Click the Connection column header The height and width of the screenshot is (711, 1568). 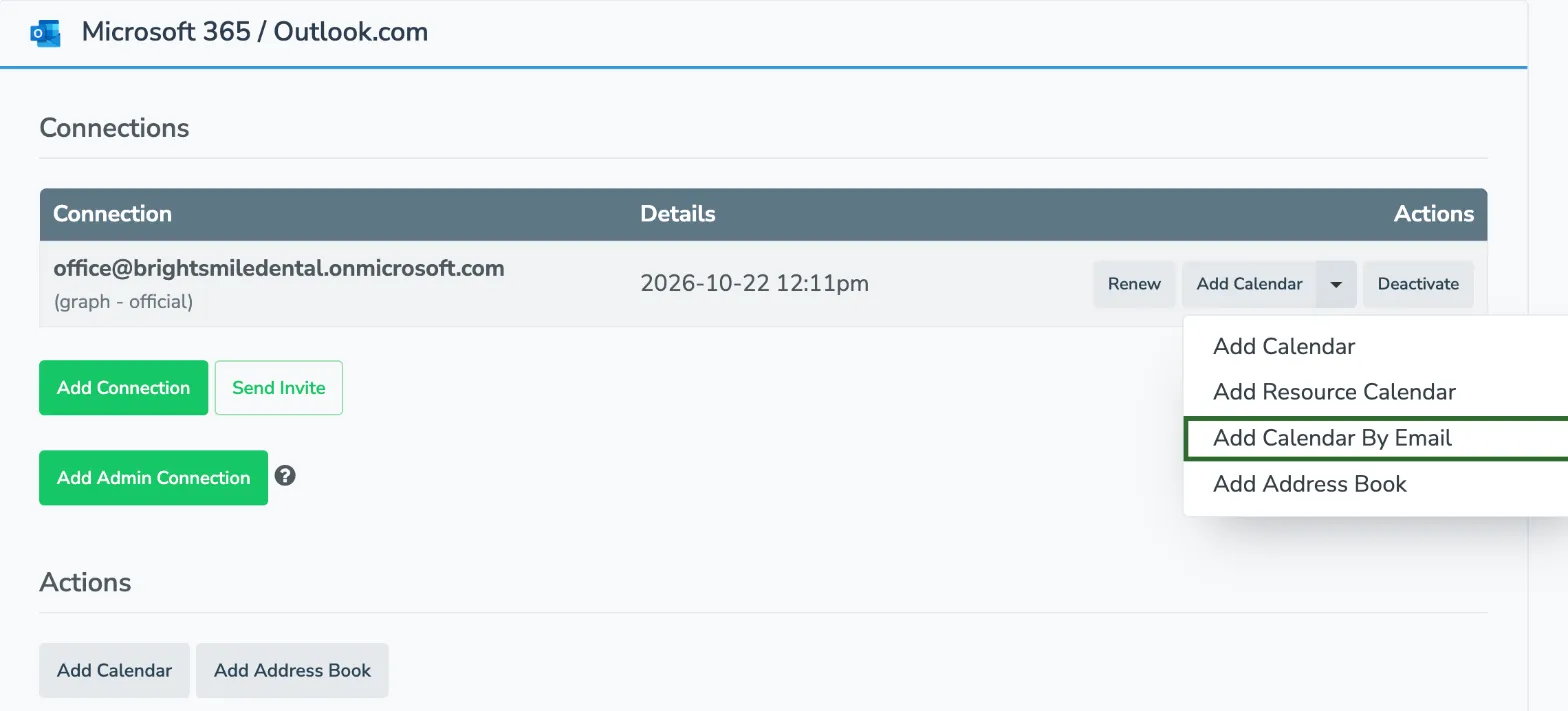click(112, 214)
